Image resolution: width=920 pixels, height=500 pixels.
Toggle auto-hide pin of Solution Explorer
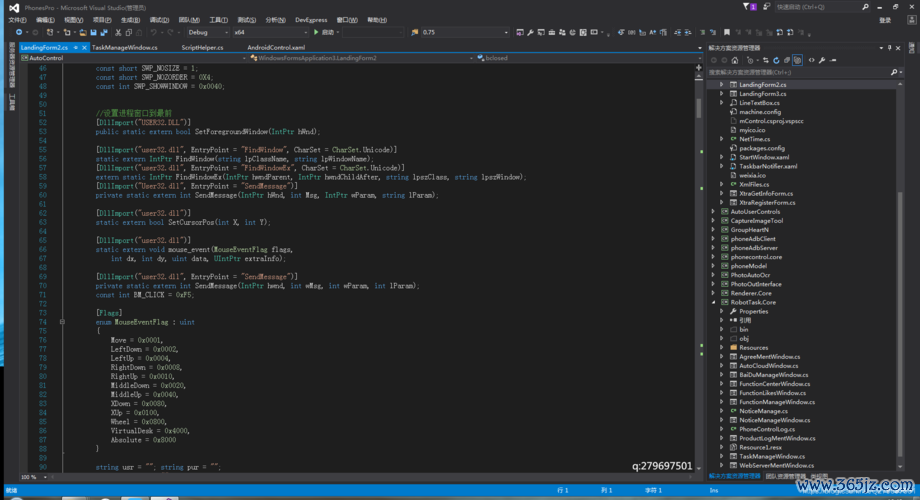point(889,48)
